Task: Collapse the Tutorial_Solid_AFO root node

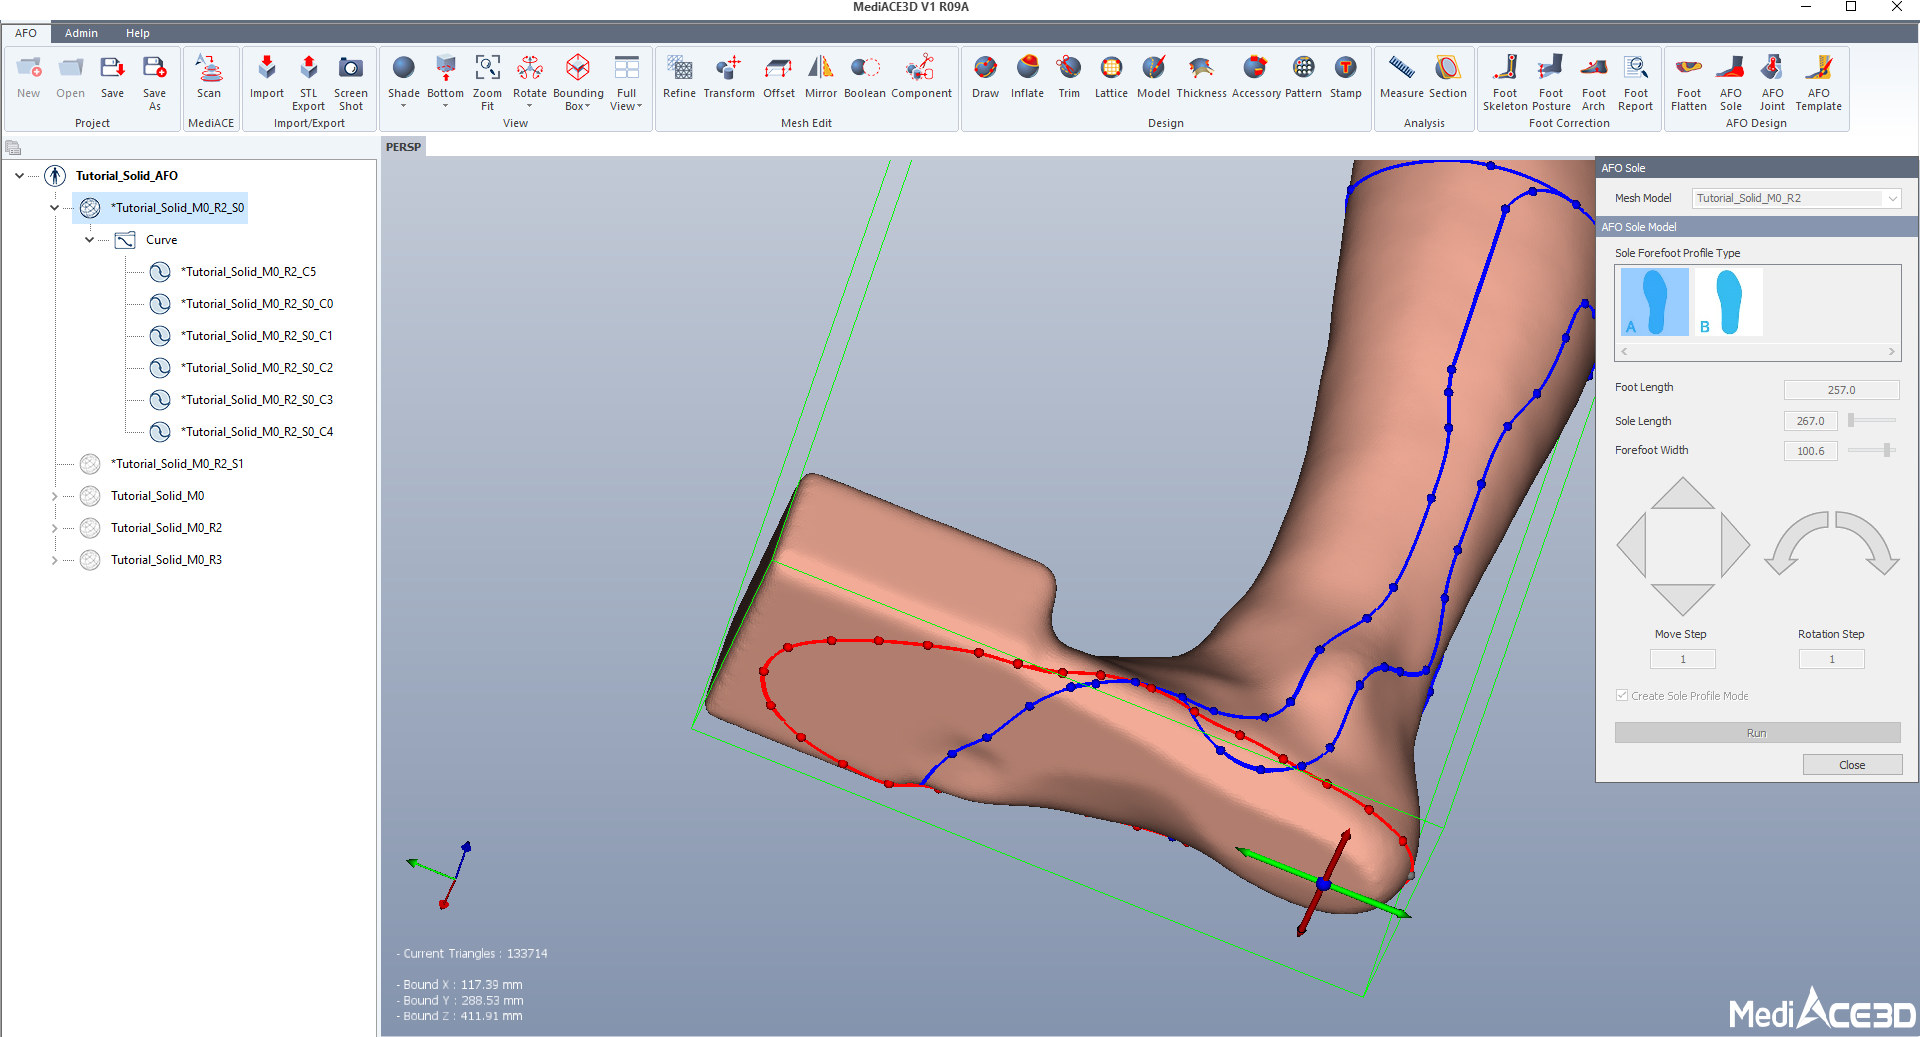Action: [x=19, y=176]
